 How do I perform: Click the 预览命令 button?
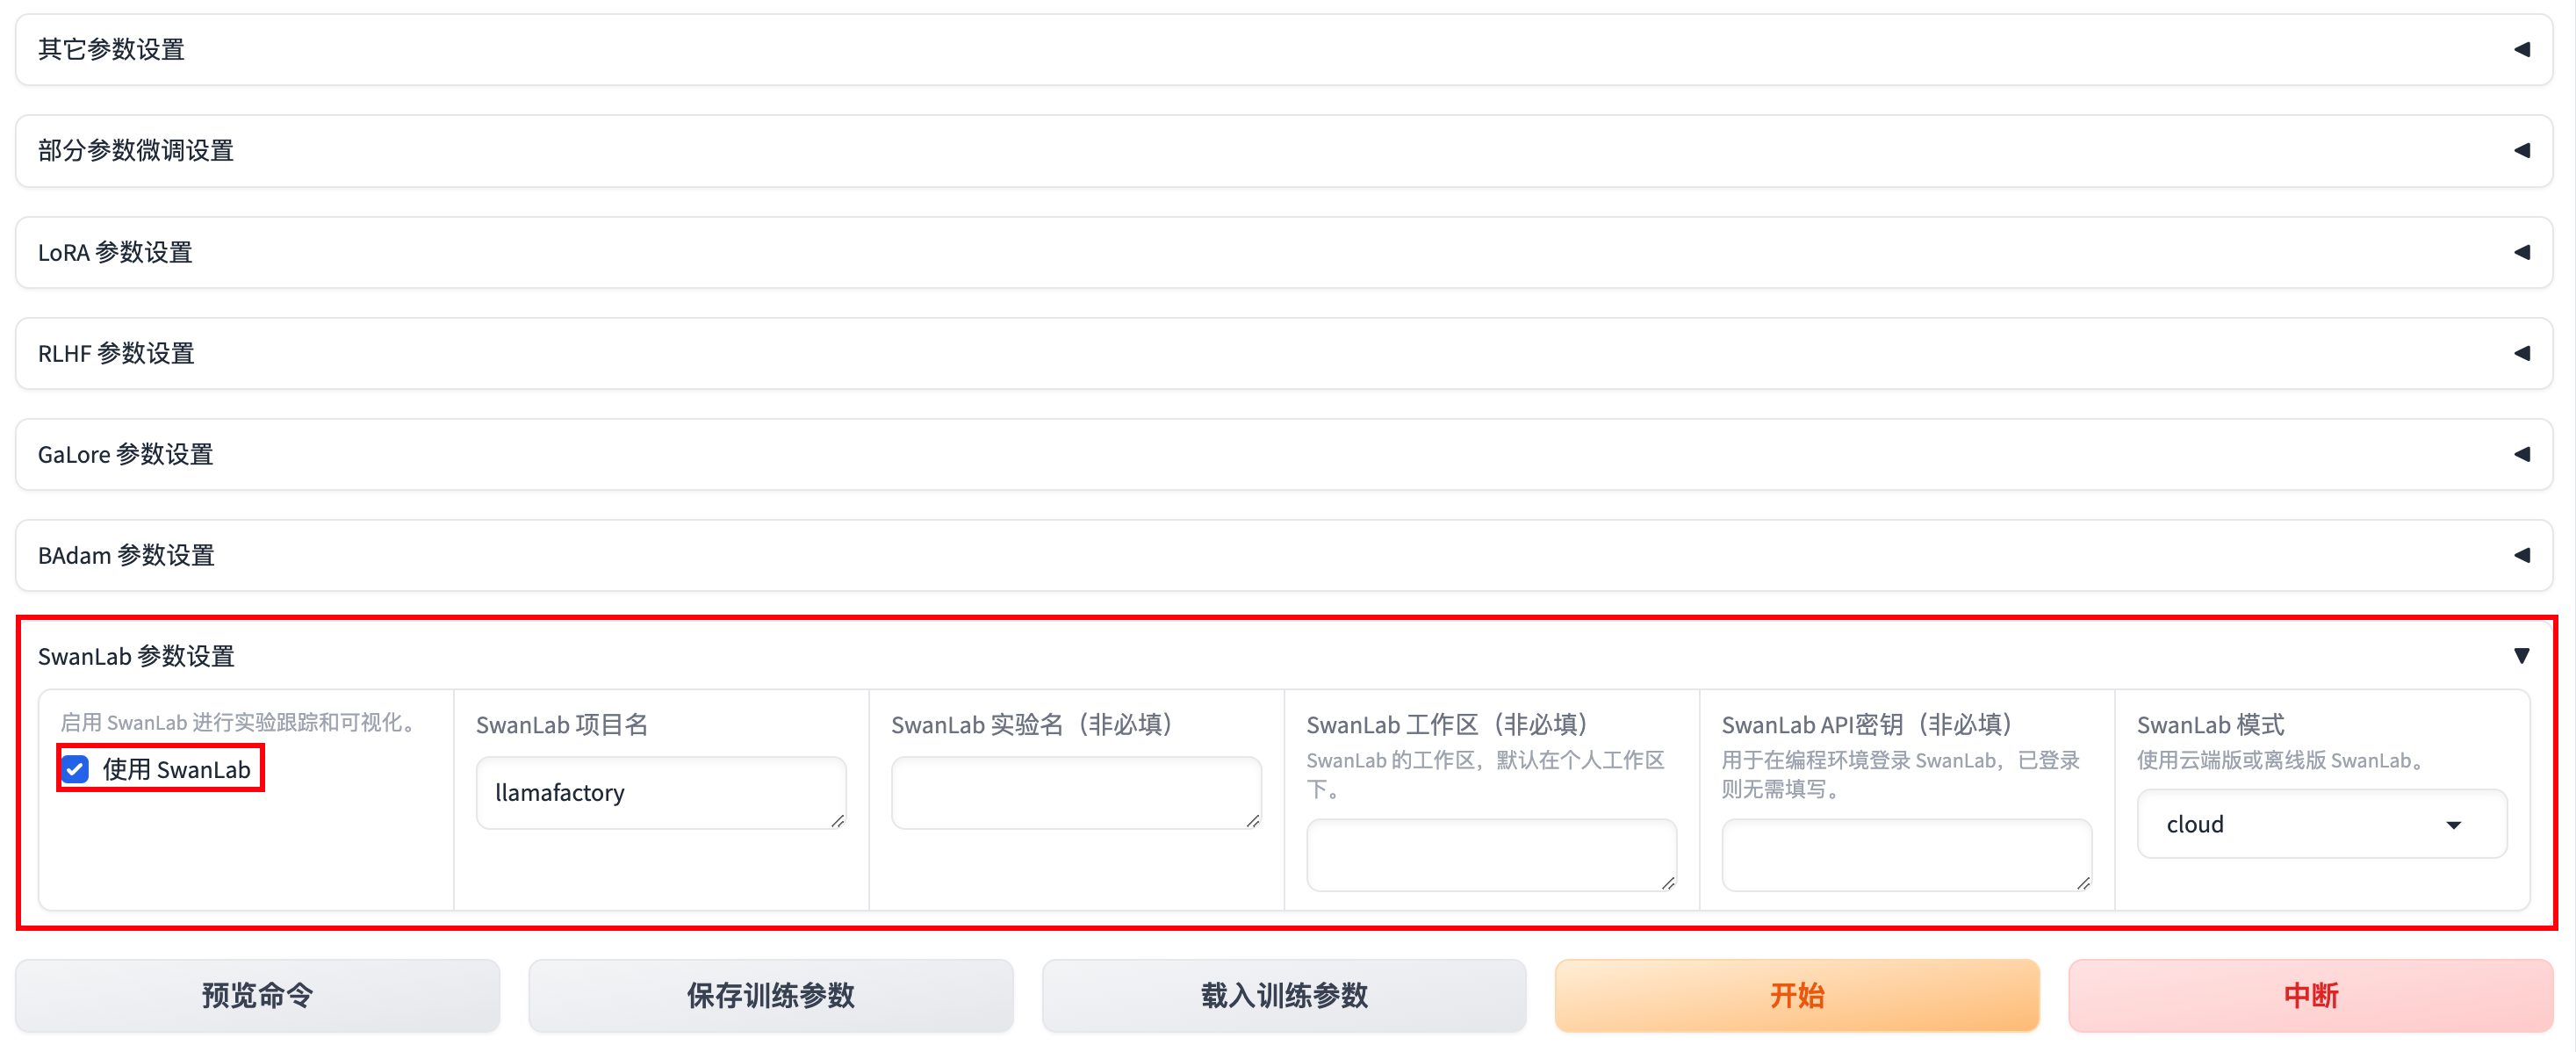pyautogui.click(x=257, y=995)
